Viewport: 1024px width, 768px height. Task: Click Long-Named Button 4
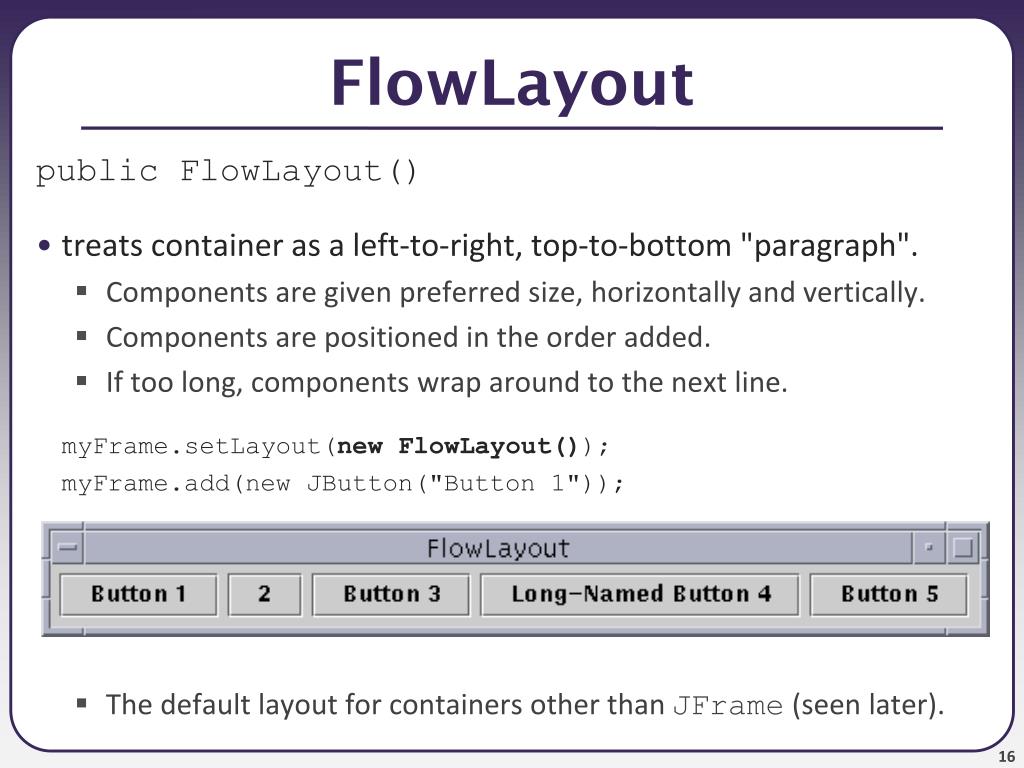tap(640, 594)
